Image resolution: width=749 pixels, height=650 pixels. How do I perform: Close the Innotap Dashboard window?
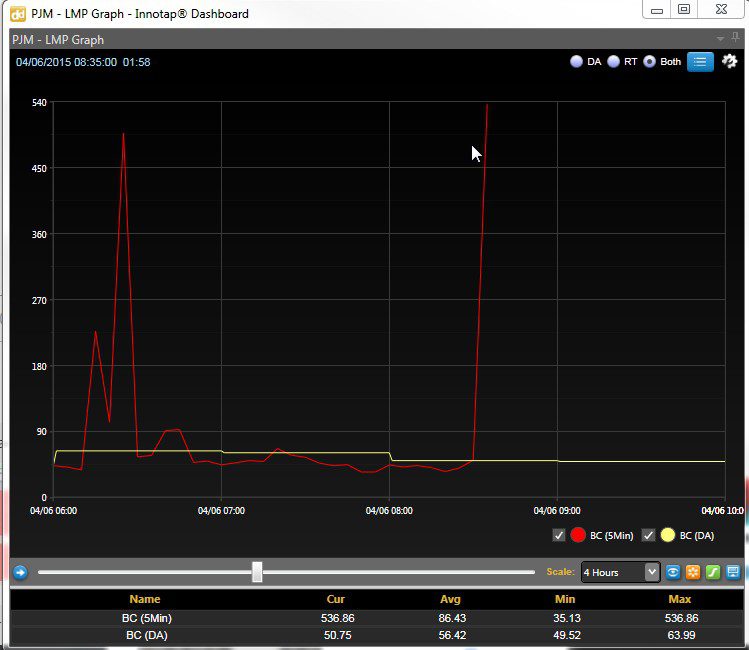(x=721, y=9)
